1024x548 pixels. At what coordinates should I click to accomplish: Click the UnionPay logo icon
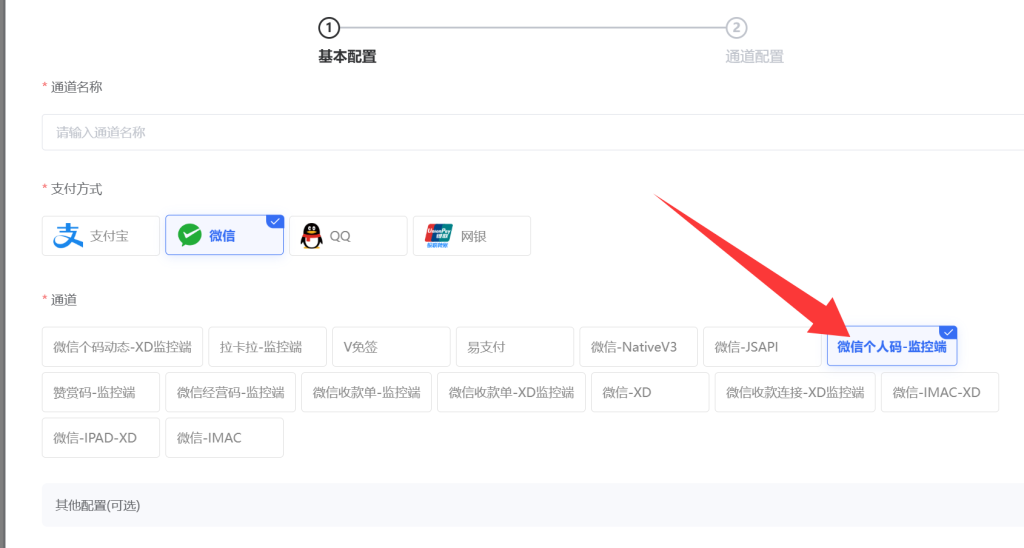(x=439, y=236)
